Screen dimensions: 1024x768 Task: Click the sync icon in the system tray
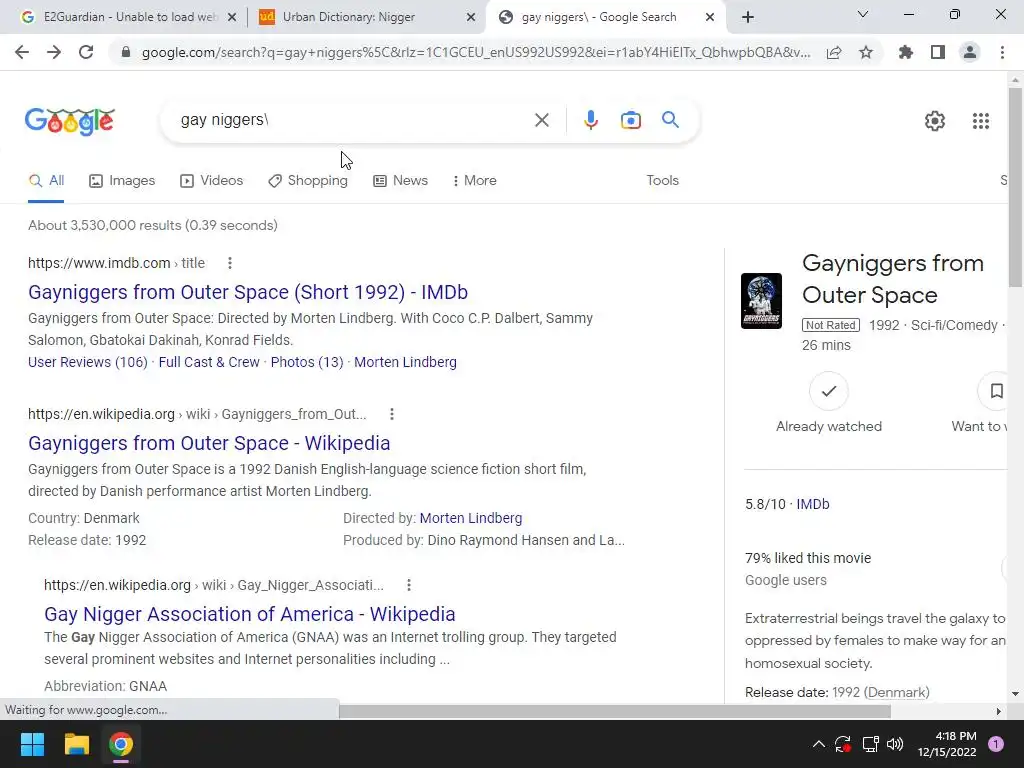click(x=843, y=744)
